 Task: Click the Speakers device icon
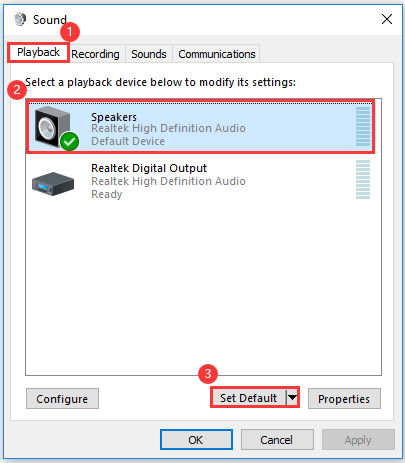coord(53,127)
